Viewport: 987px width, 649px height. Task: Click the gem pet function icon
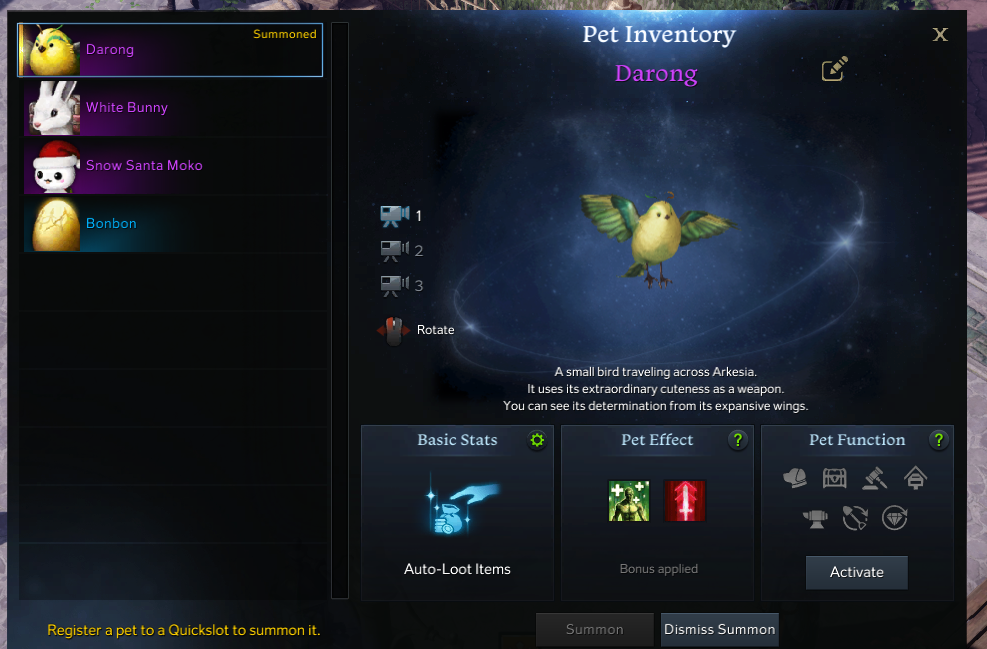click(x=894, y=519)
